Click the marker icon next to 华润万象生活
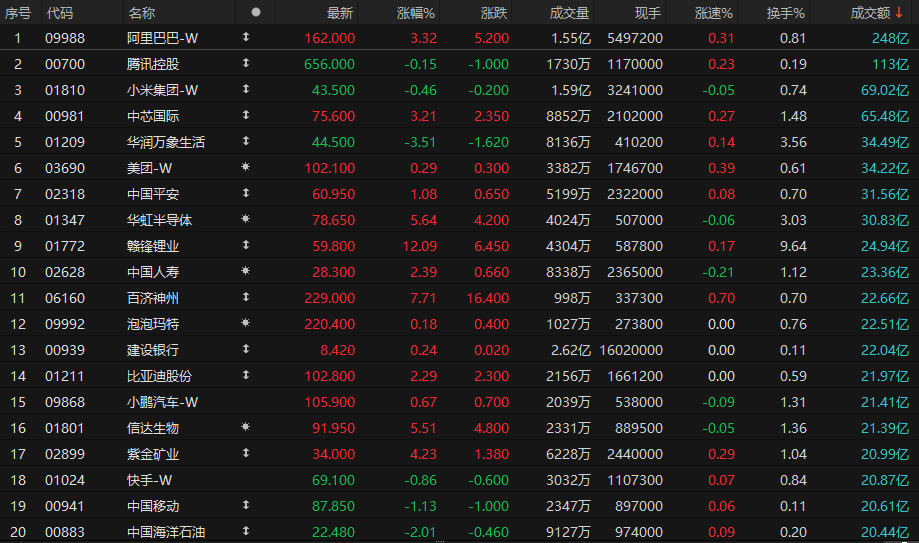The width and height of the screenshot is (919, 543). [x=246, y=141]
